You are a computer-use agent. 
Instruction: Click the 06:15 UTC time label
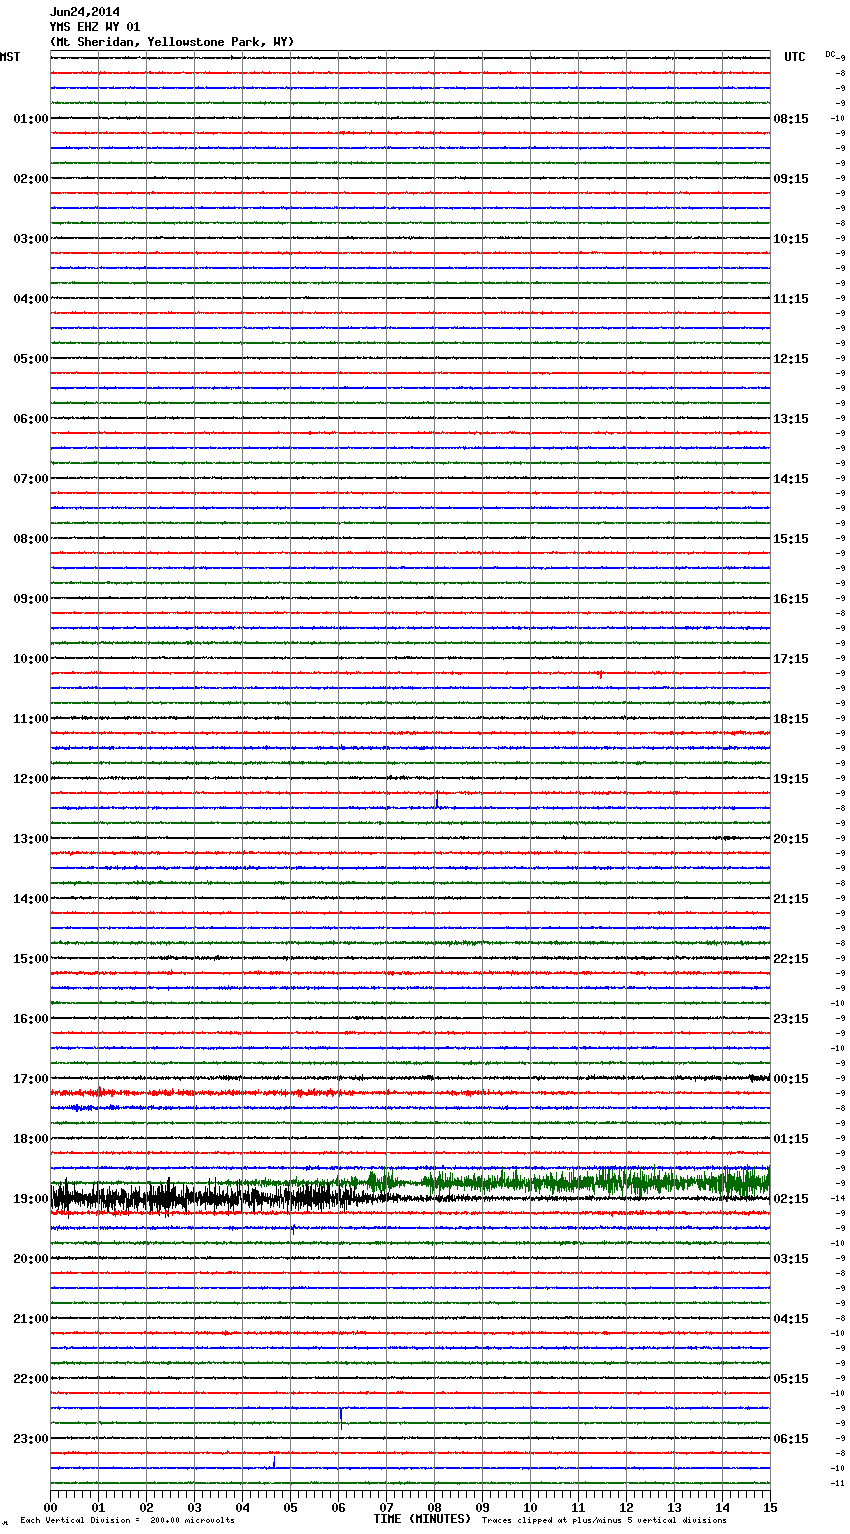click(x=791, y=1439)
